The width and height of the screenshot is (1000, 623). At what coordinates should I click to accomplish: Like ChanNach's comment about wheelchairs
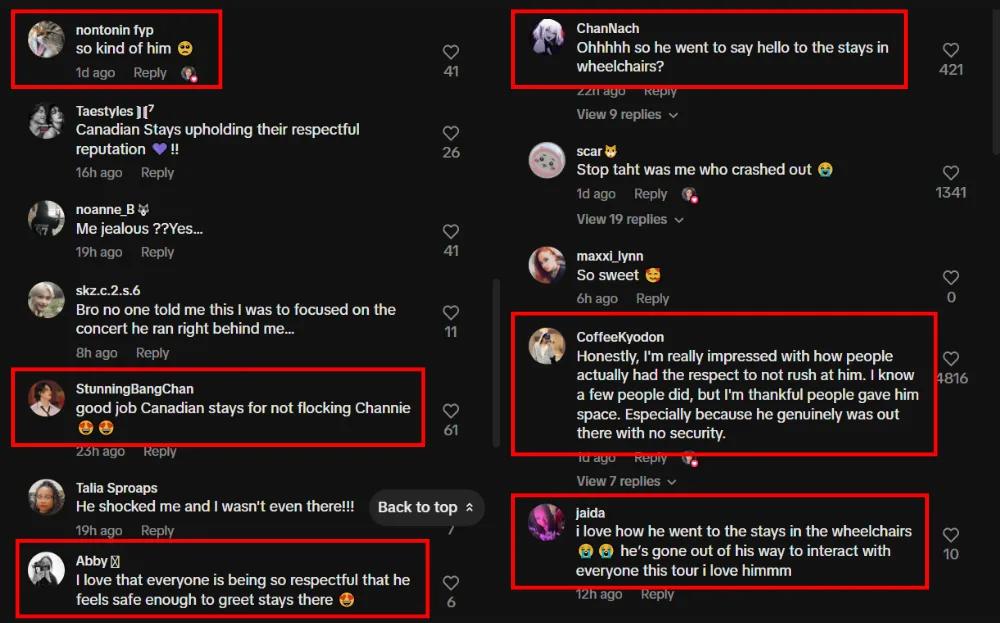click(x=951, y=50)
